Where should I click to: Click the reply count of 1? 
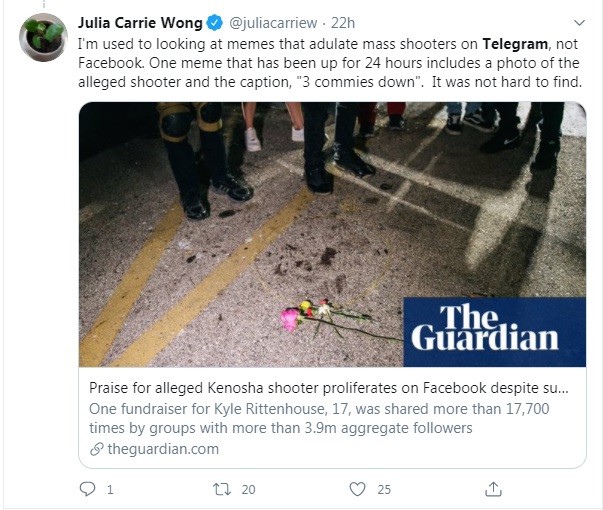pos(110,490)
